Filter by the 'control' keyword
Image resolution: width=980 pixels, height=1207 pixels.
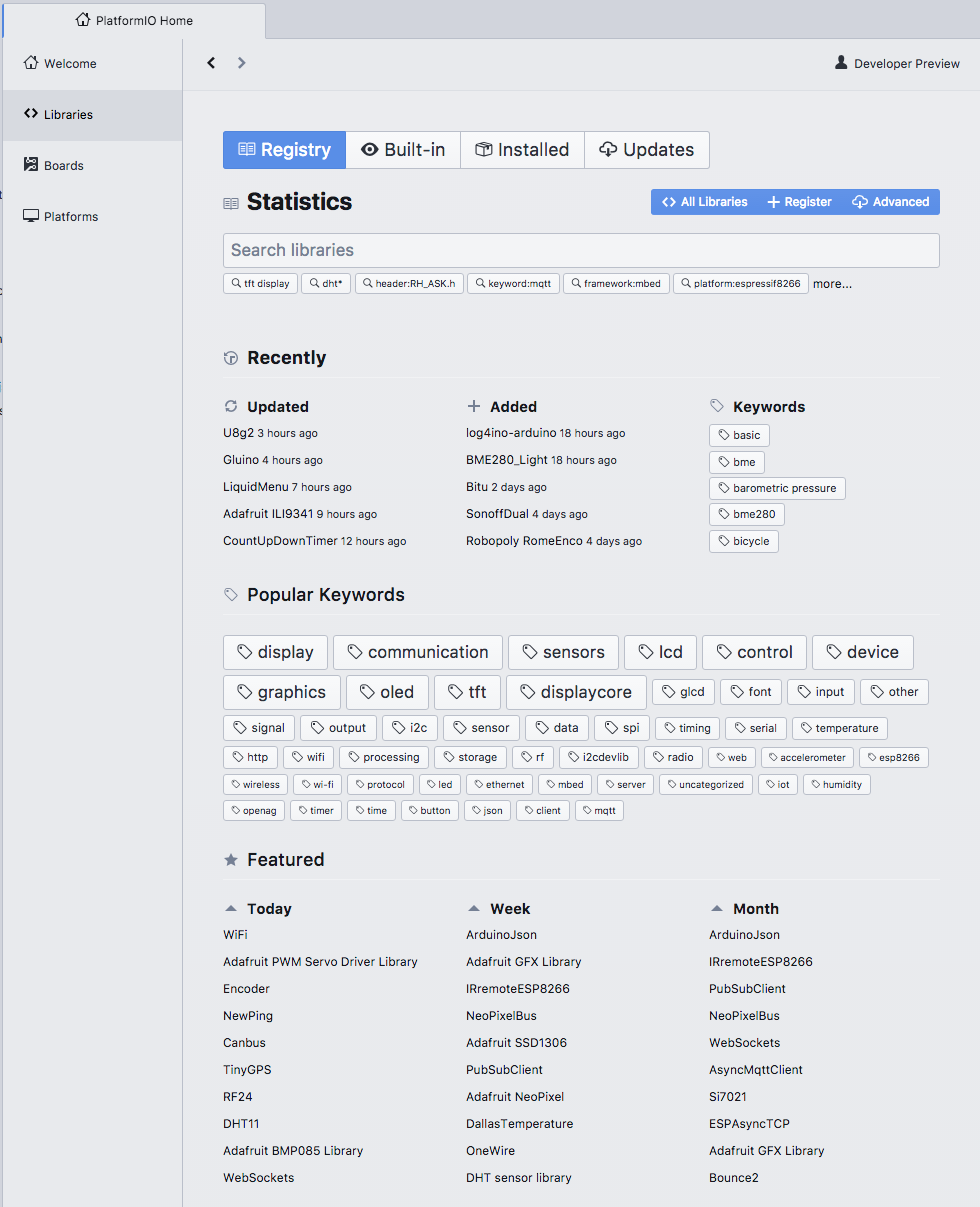click(x=755, y=652)
